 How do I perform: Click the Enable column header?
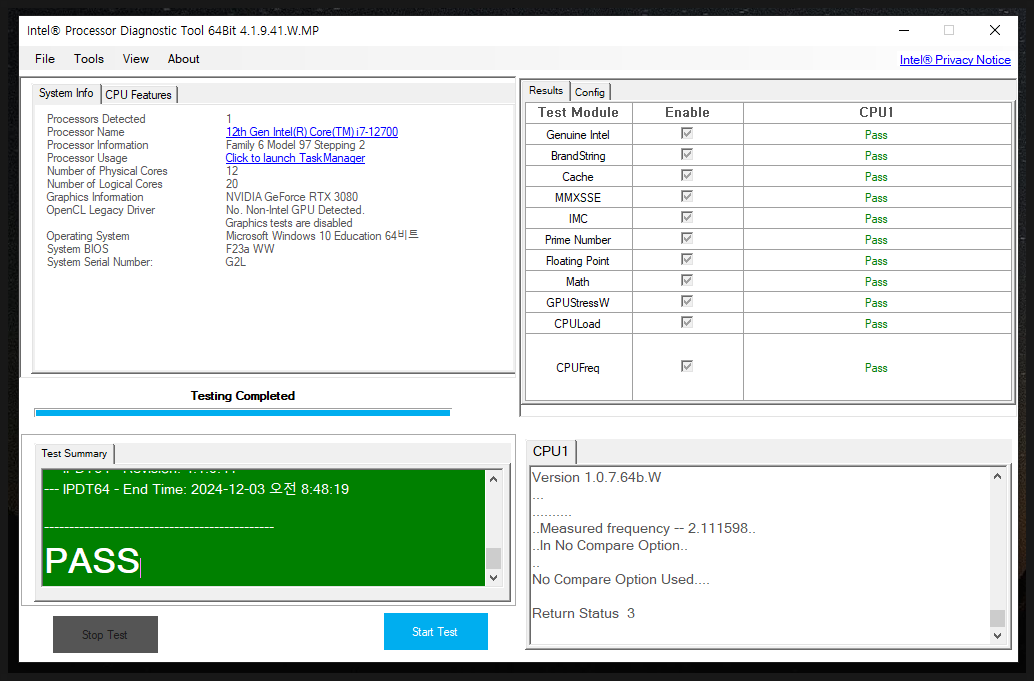pyautogui.click(x=687, y=113)
